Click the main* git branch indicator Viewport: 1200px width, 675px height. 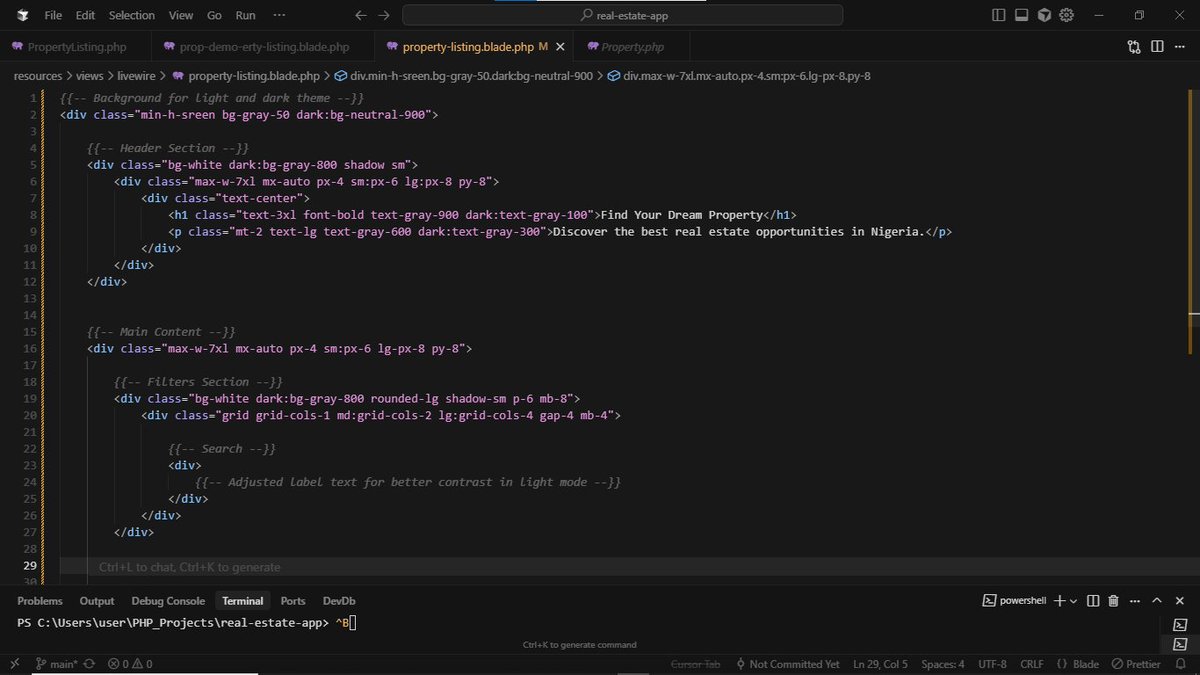[x=57, y=664]
